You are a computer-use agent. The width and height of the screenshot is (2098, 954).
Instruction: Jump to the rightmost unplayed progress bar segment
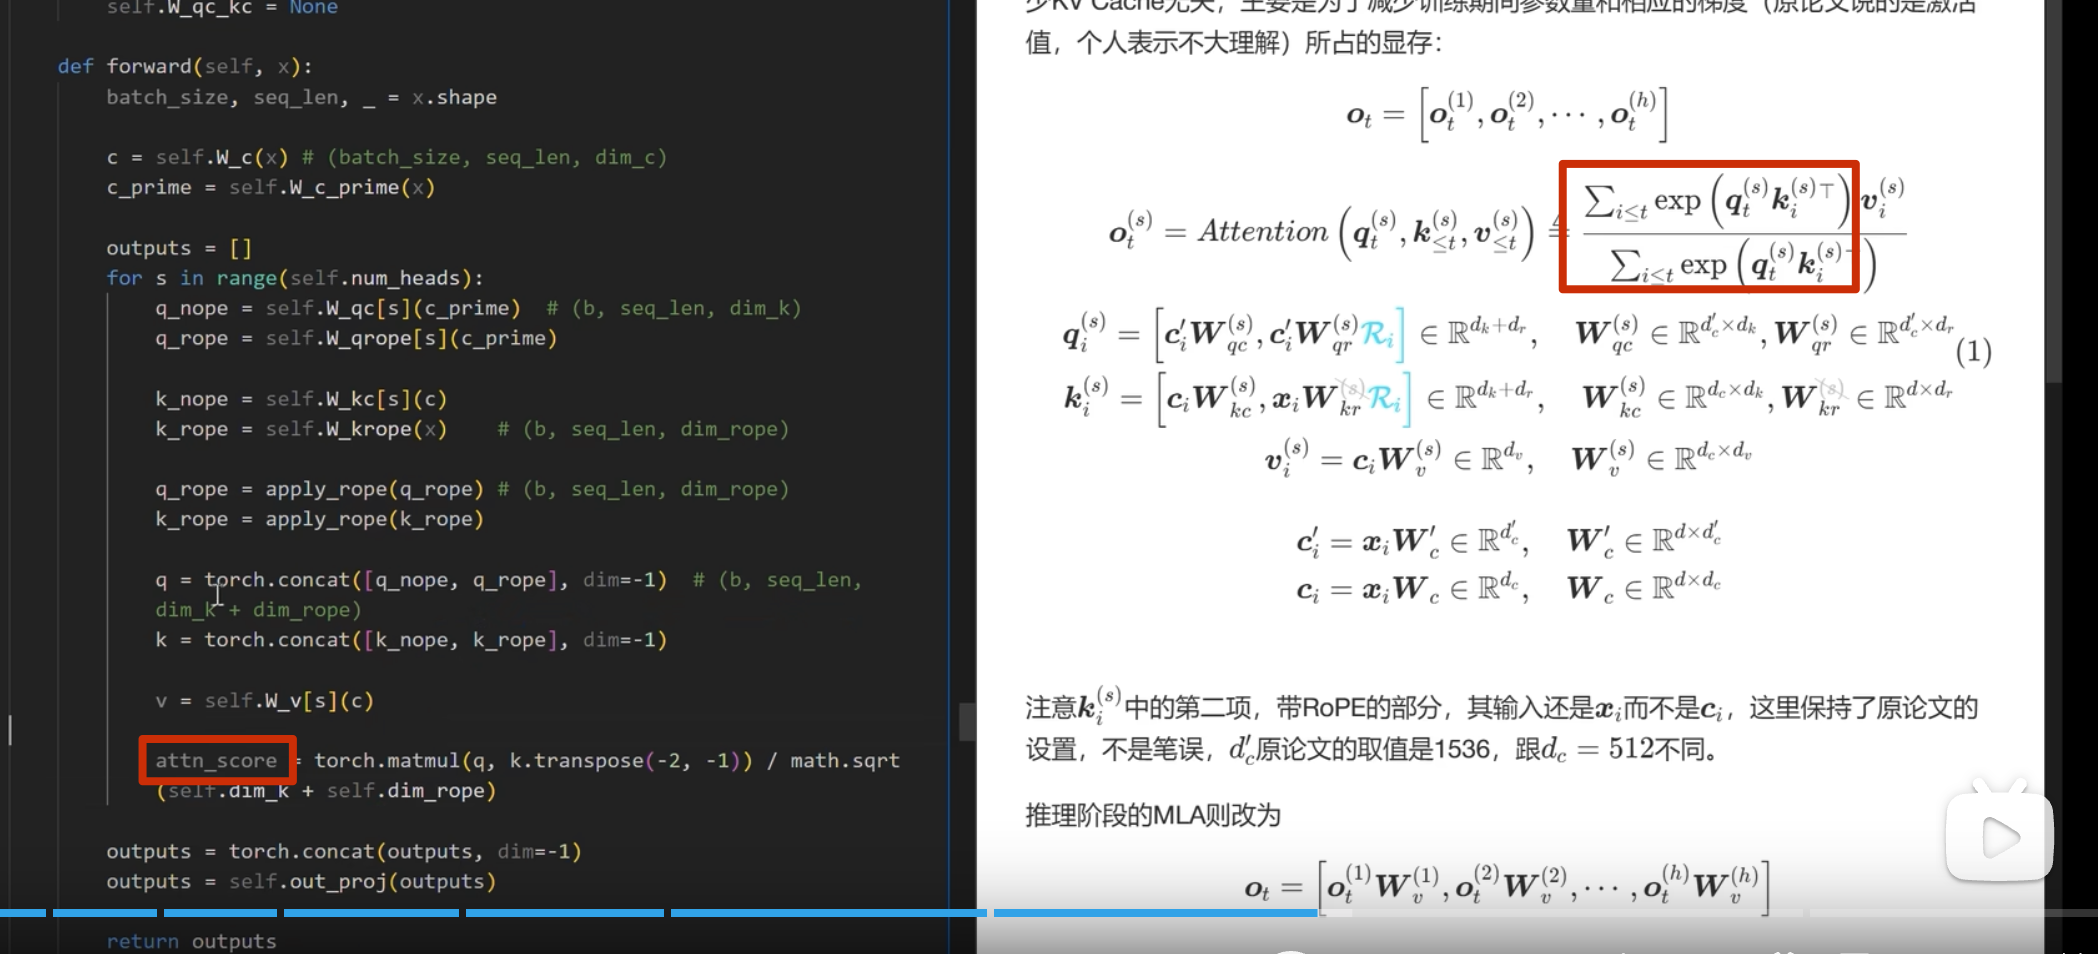click(1950, 913)
